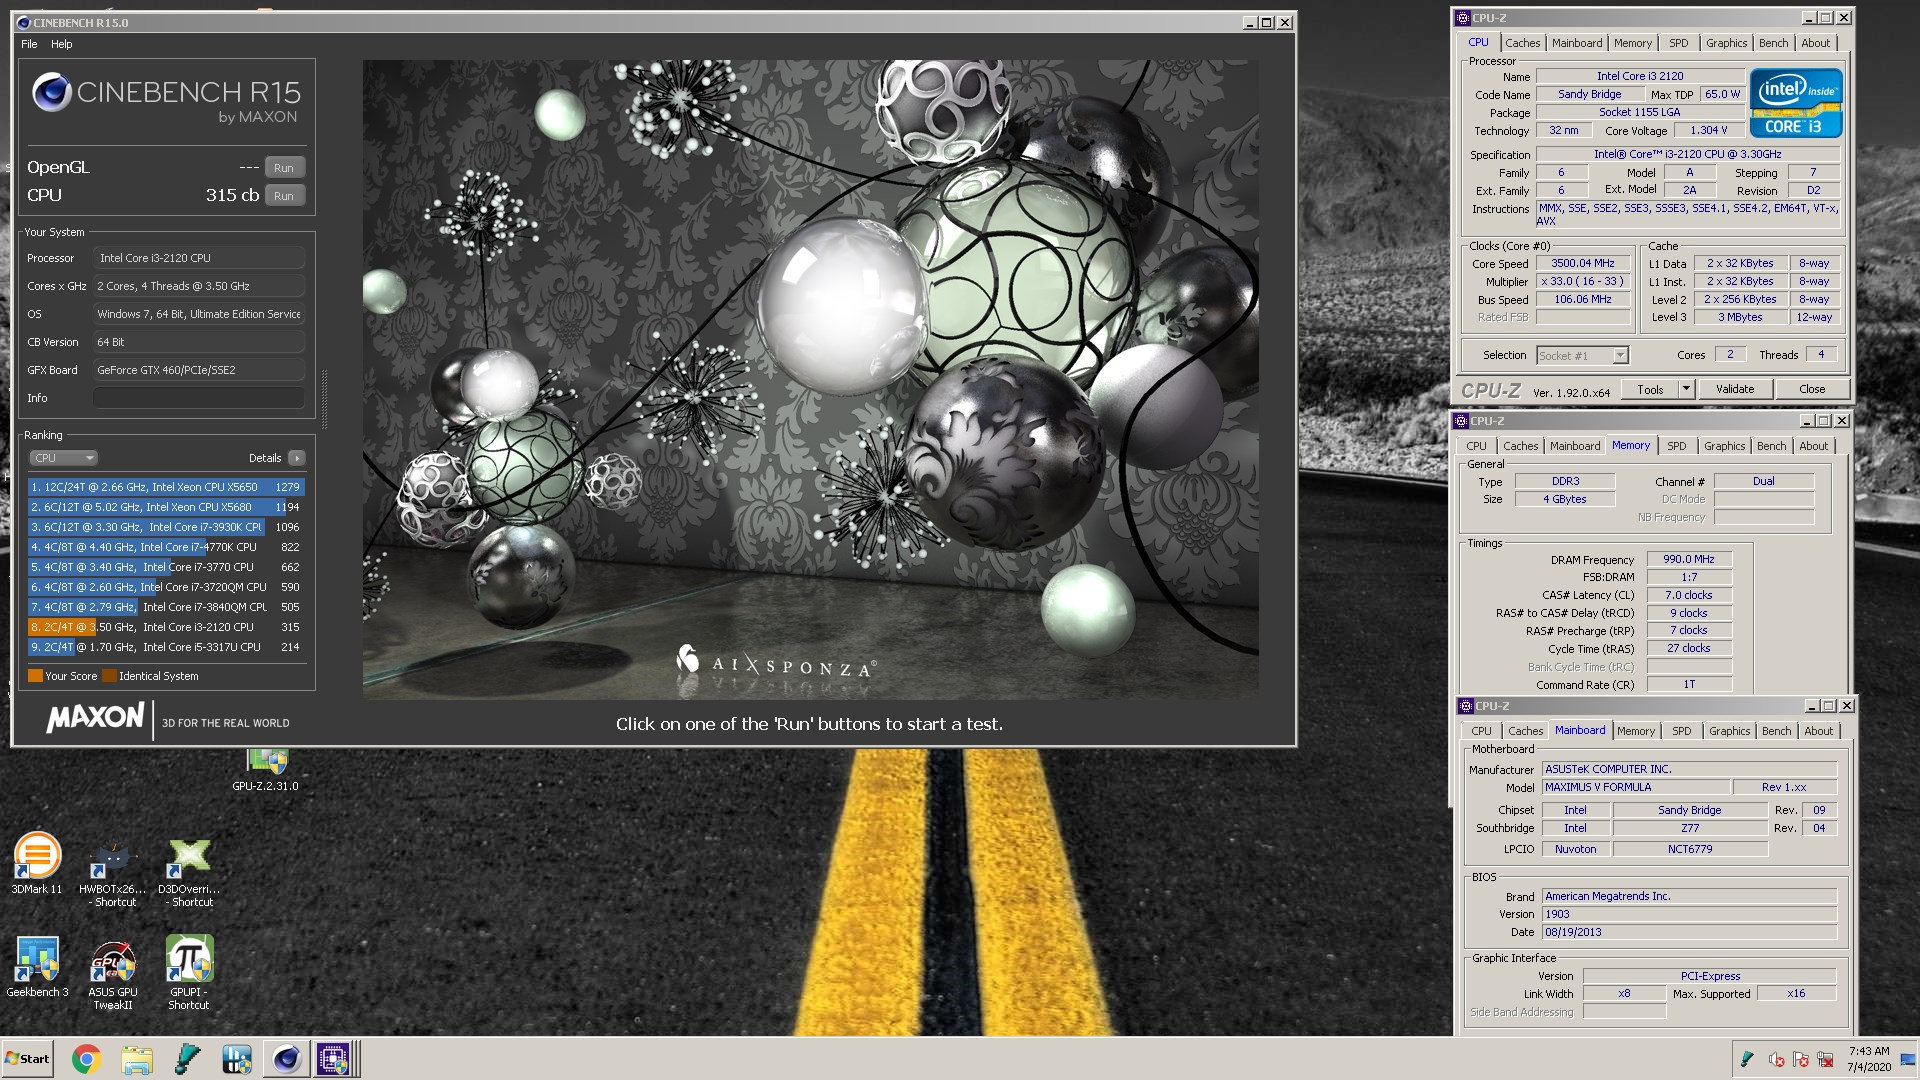
Task: Open the Help menu in Cinebench
Action: 62,44
